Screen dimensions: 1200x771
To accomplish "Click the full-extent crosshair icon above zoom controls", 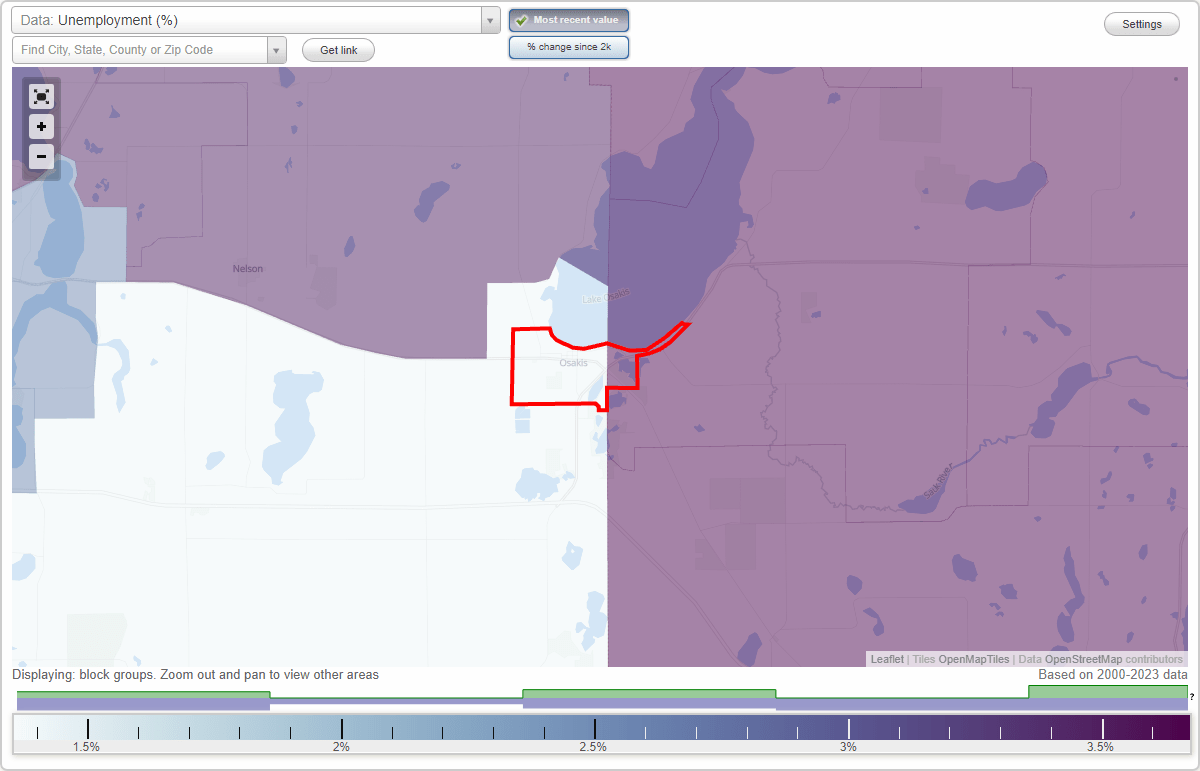I will point(41,96).
